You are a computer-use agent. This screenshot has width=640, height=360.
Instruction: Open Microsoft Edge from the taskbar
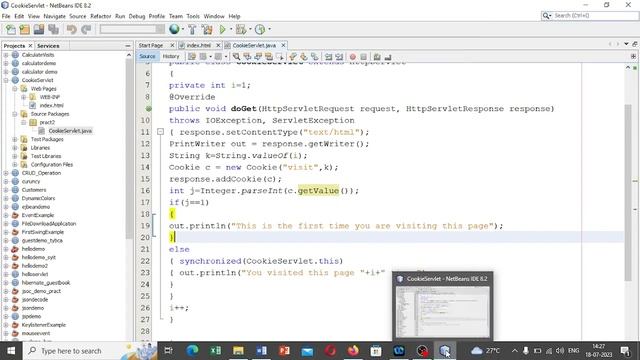click(192, 351)
